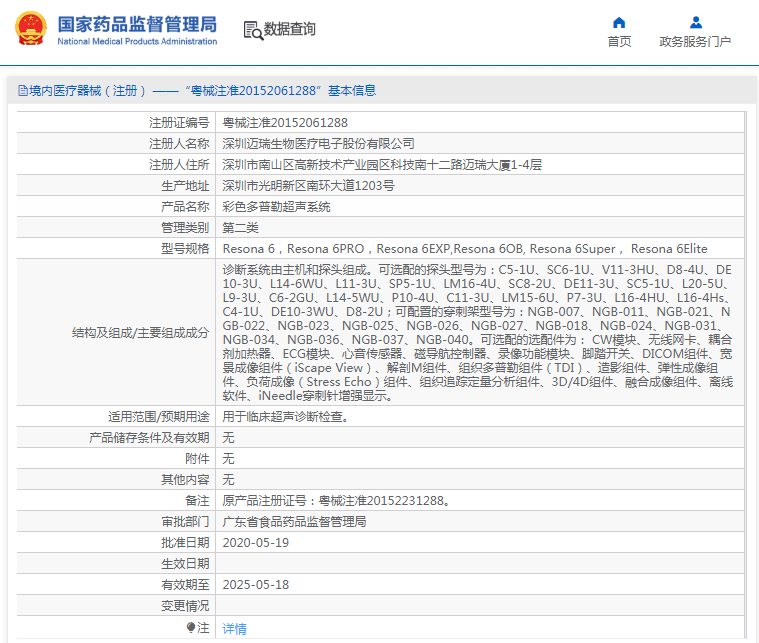Viewport: 759px width, 643px height.
Task: Go to 首页 via house icon
Action: [619, 23]
